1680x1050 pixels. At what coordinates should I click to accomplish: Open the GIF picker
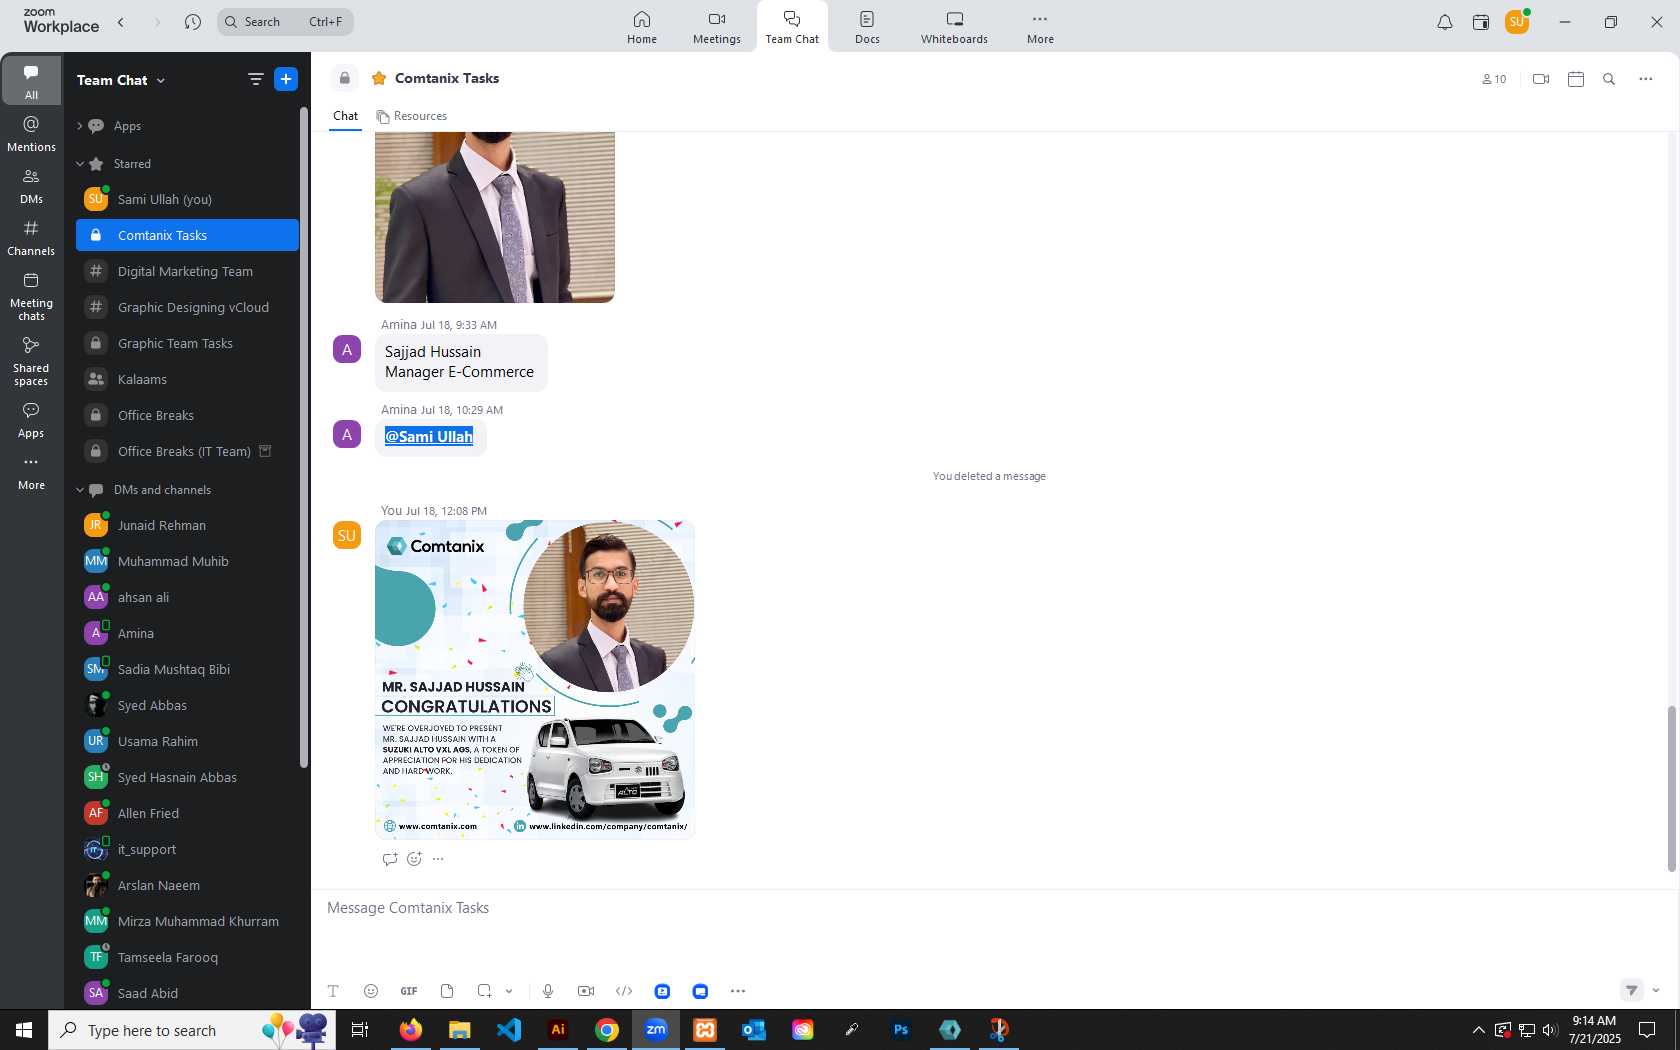409,991
